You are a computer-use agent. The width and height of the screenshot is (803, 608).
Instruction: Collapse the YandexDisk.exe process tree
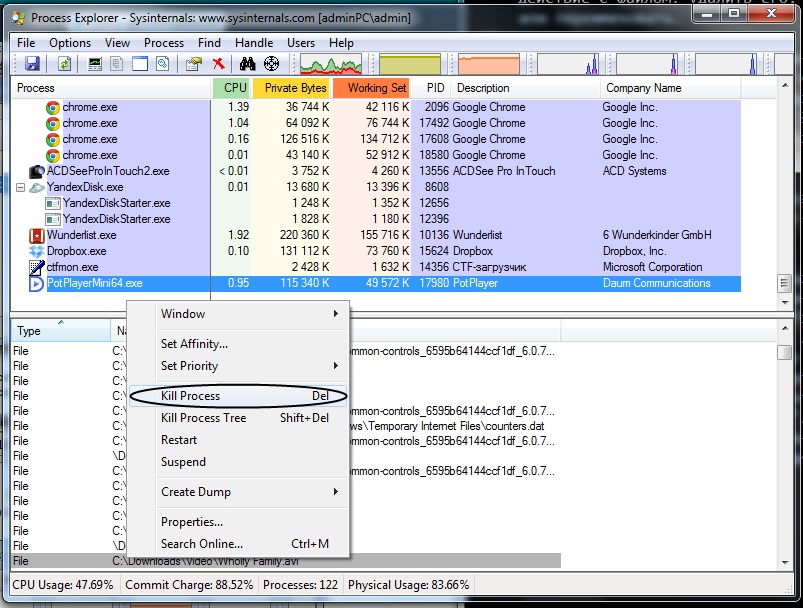point(20,187)
